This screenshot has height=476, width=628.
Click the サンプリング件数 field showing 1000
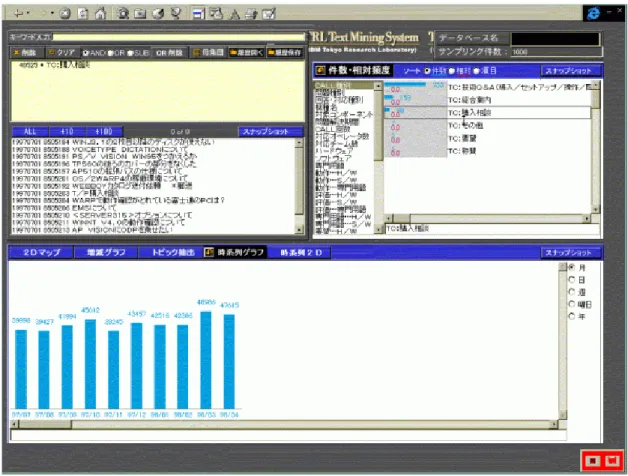pos(556,52)
